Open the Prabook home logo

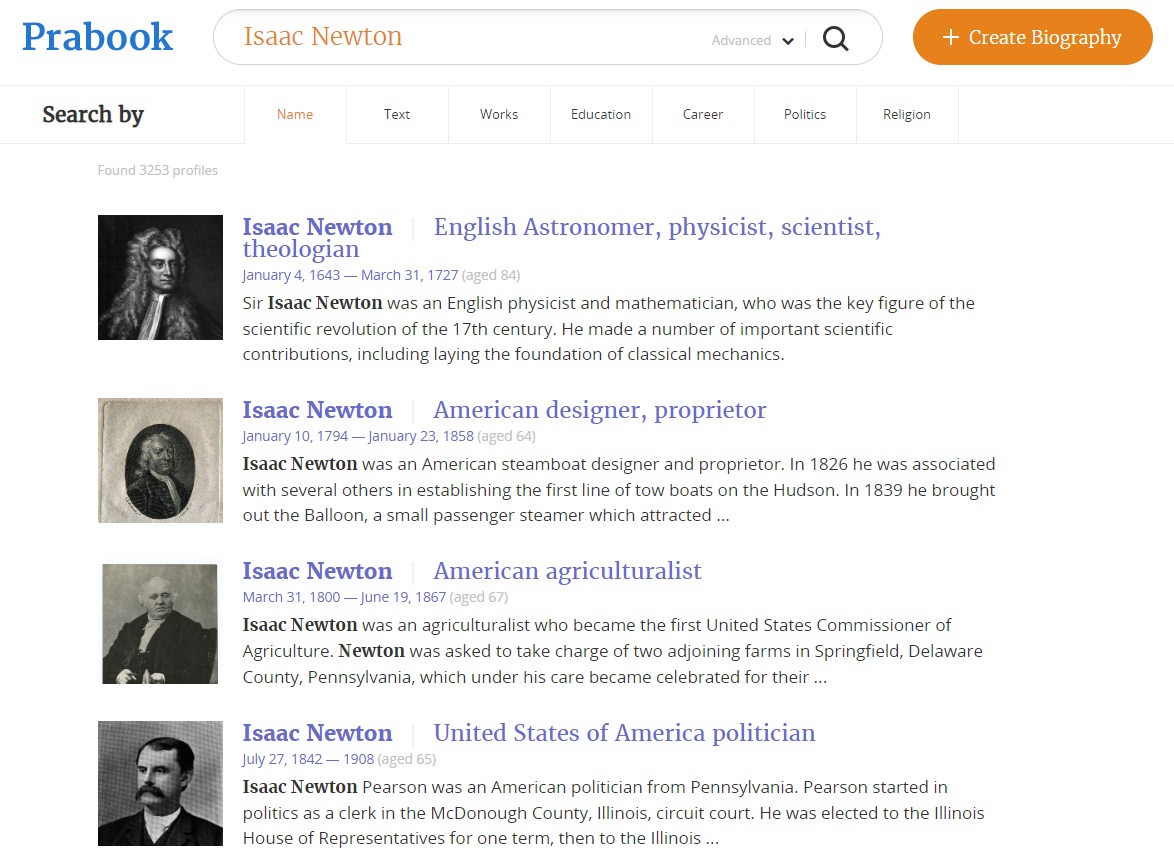97,37
